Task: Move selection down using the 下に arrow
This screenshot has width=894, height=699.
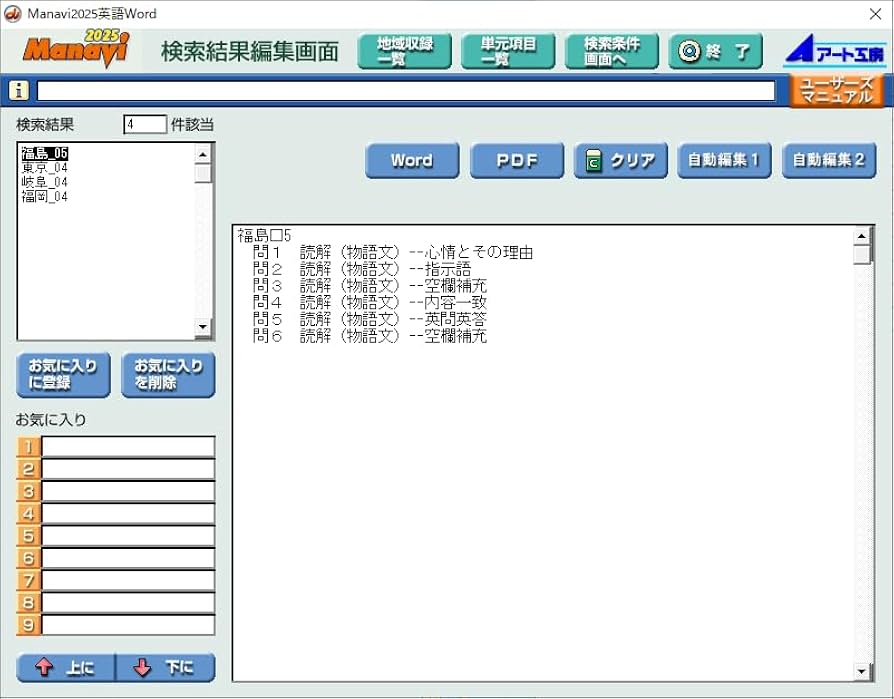Action: point(165,667)
